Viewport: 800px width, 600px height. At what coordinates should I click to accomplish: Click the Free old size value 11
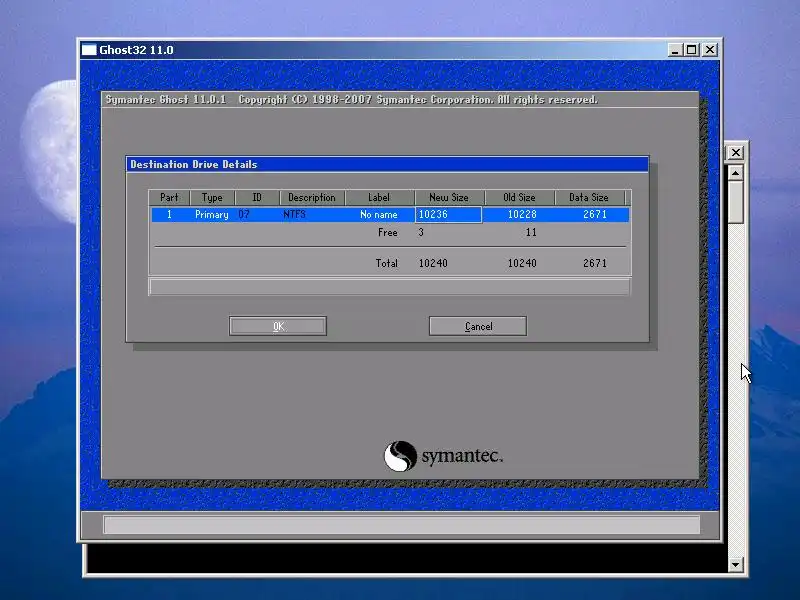(531, 232)
